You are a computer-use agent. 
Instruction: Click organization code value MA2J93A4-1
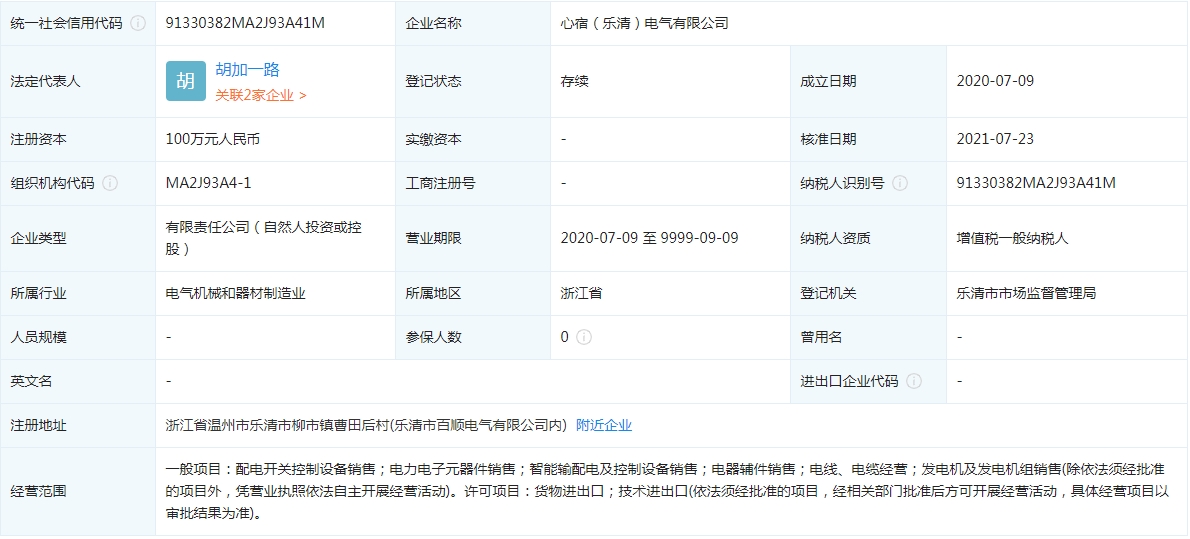click(x=208, y=183)
